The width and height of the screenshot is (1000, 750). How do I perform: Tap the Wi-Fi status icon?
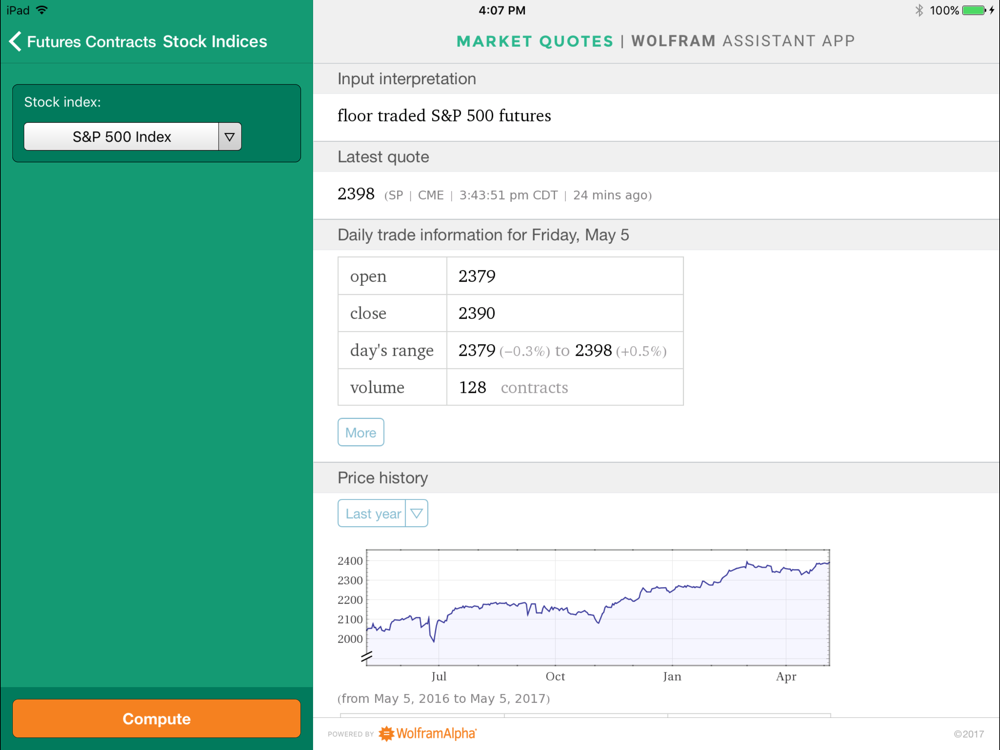(x=42, y=10)
